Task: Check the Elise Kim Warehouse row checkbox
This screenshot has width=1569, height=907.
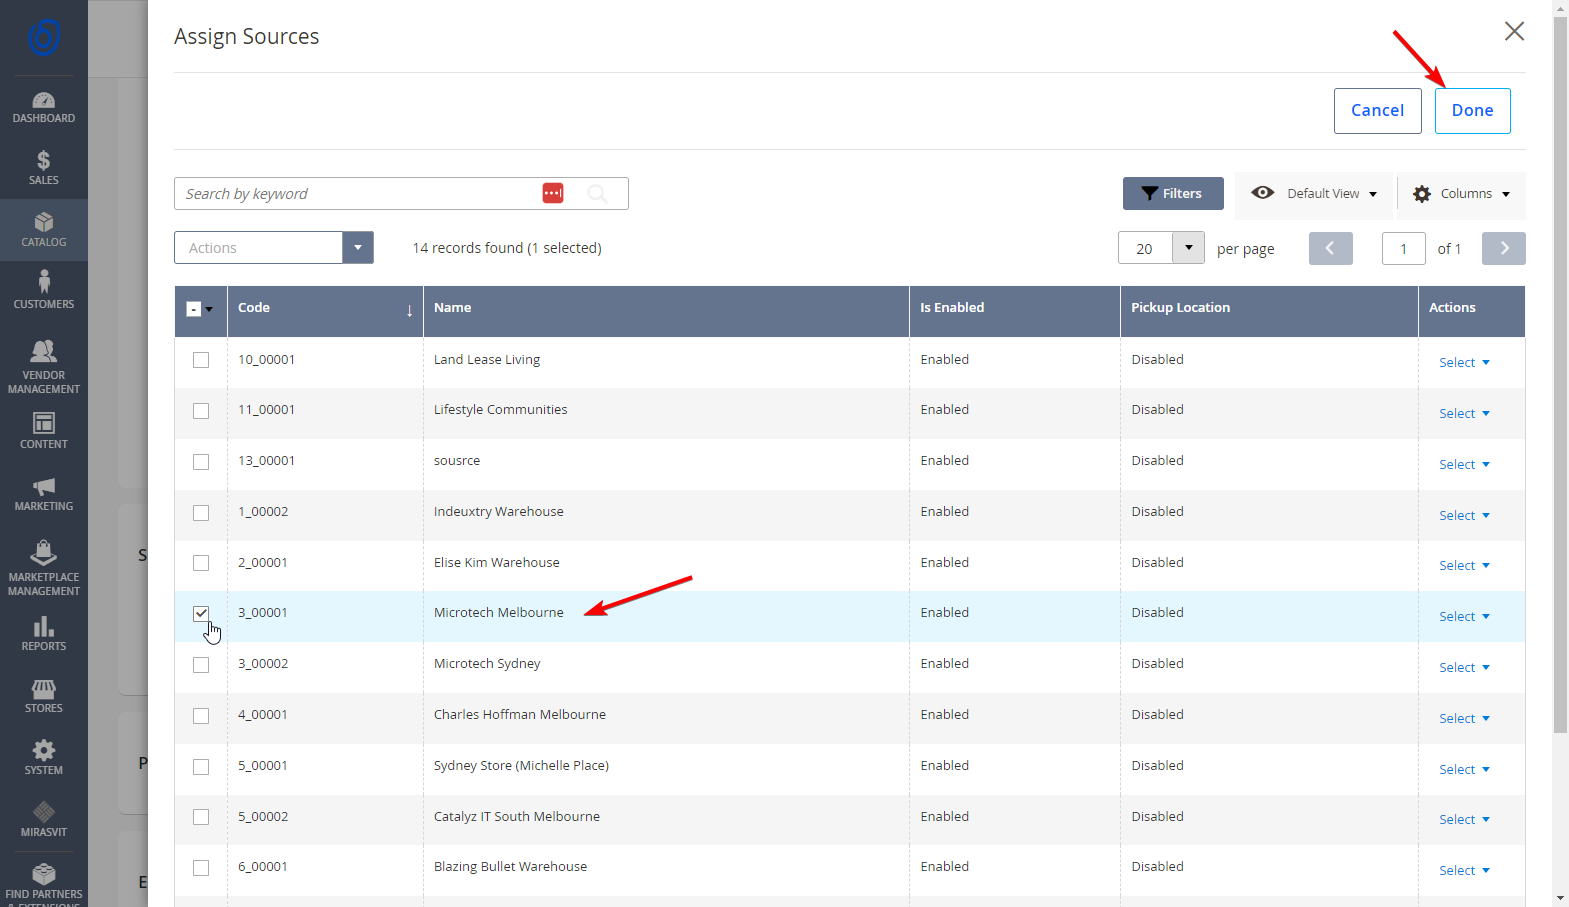Action: (x=201, y=563)
